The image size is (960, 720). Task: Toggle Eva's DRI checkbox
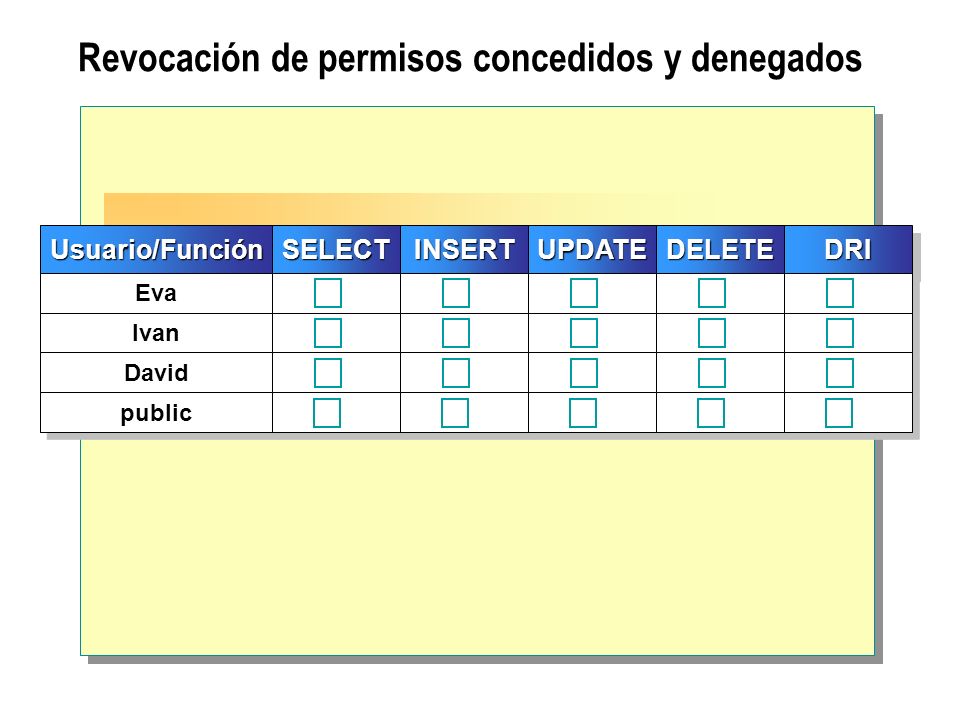tap(839, 293)
